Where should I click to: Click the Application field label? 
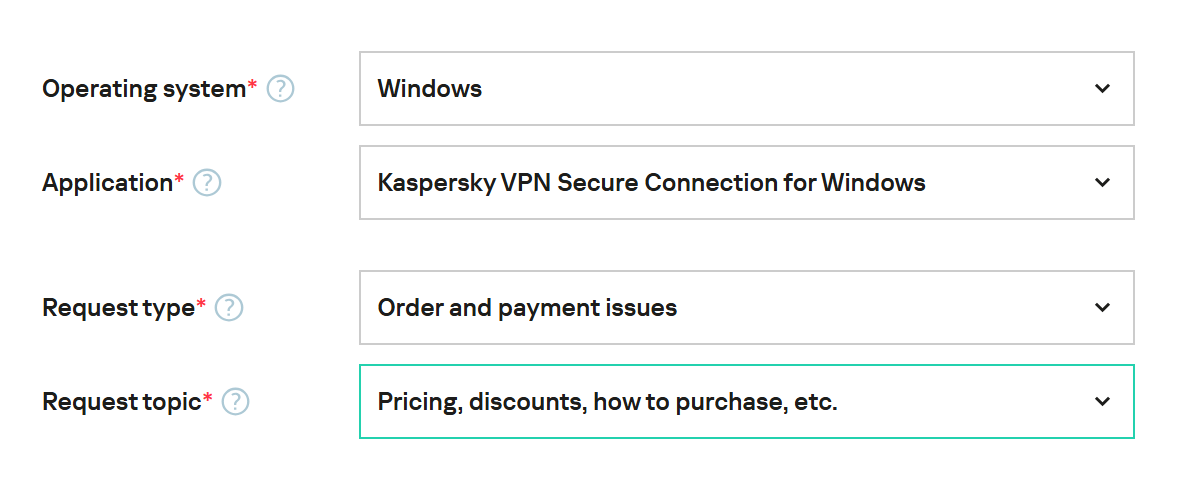[x=107, y=183]
